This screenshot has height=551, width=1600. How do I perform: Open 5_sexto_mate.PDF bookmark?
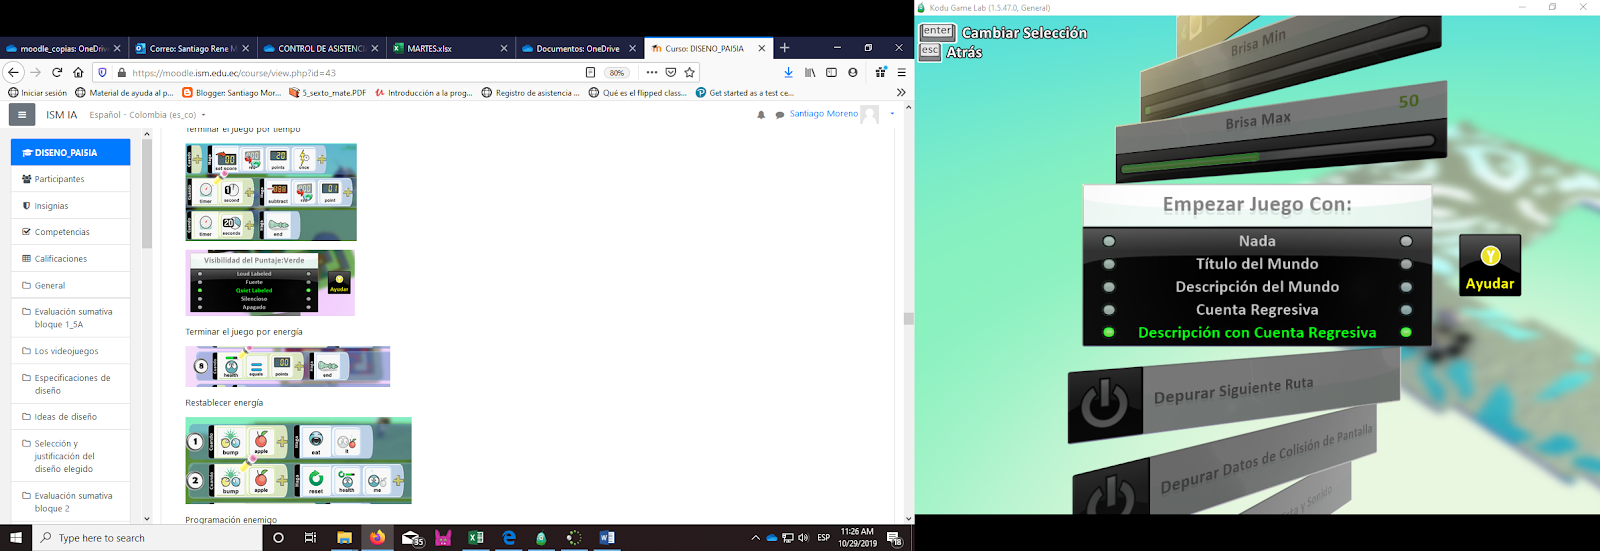pyautogui.click(x=327, y=93)
